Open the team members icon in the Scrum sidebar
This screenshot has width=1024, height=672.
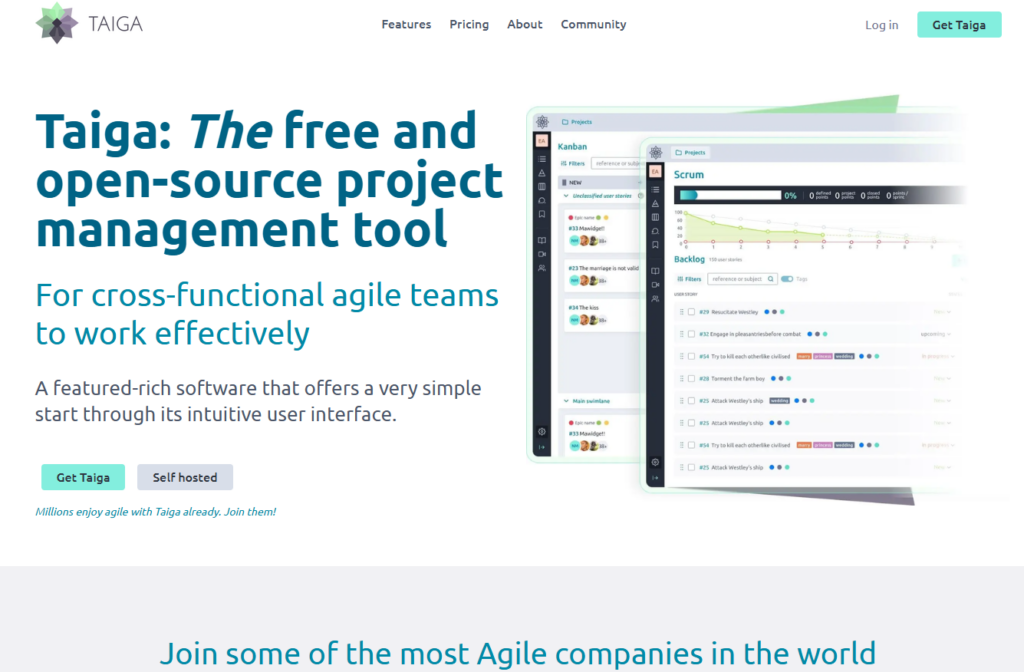(655, 299)
